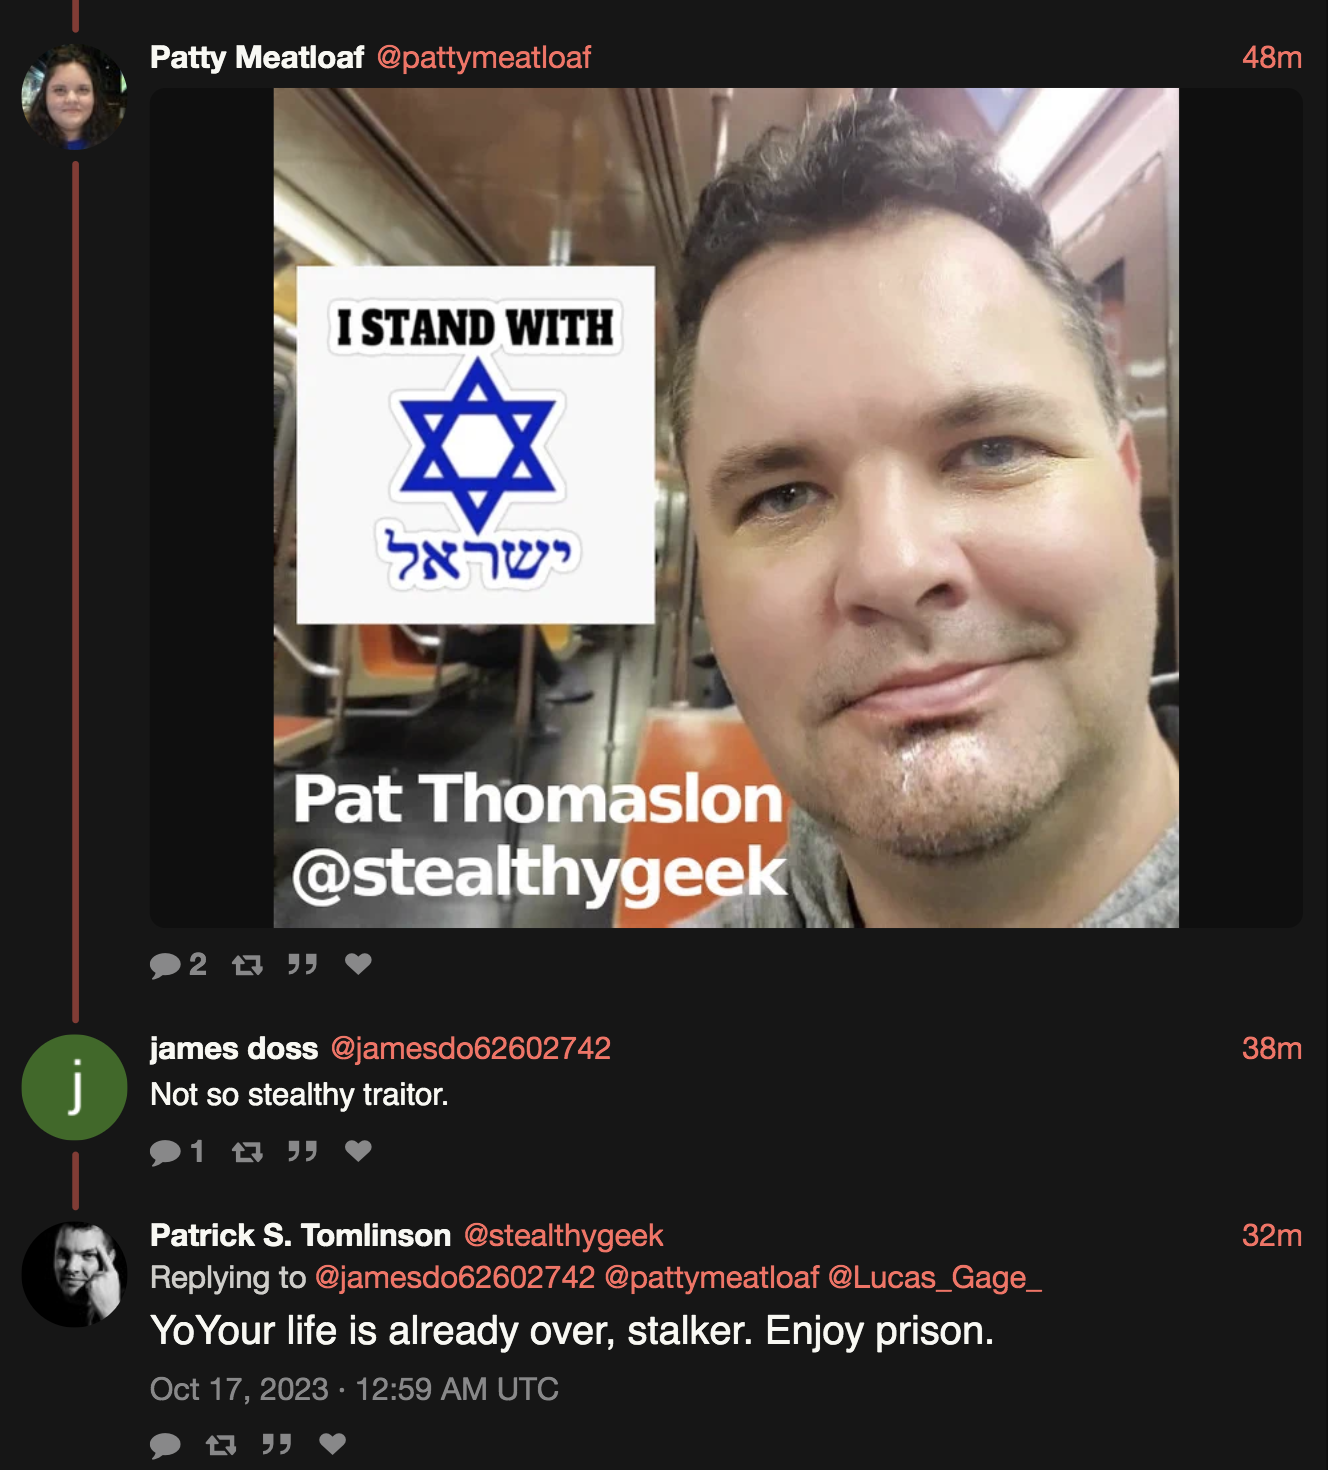
Task: Retweet Patrick S. Tomlinson's reply
Action: [x=221, y=1445]
